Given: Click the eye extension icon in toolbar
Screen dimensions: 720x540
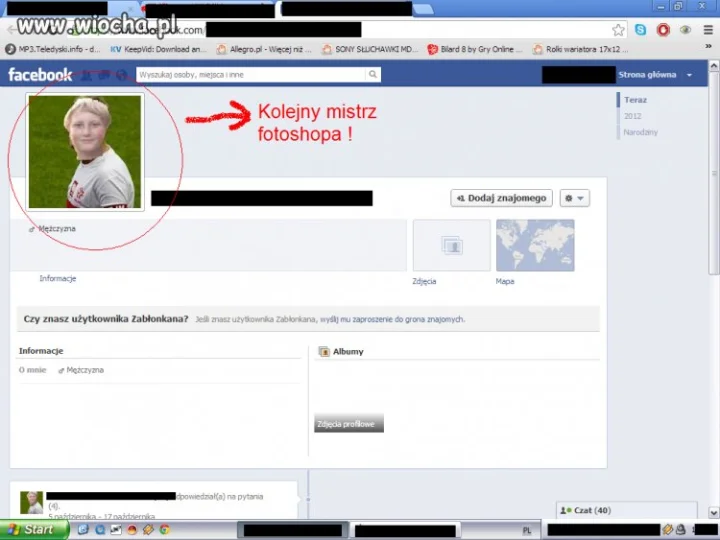Looking at the screenshot, I should click(686, 30).
